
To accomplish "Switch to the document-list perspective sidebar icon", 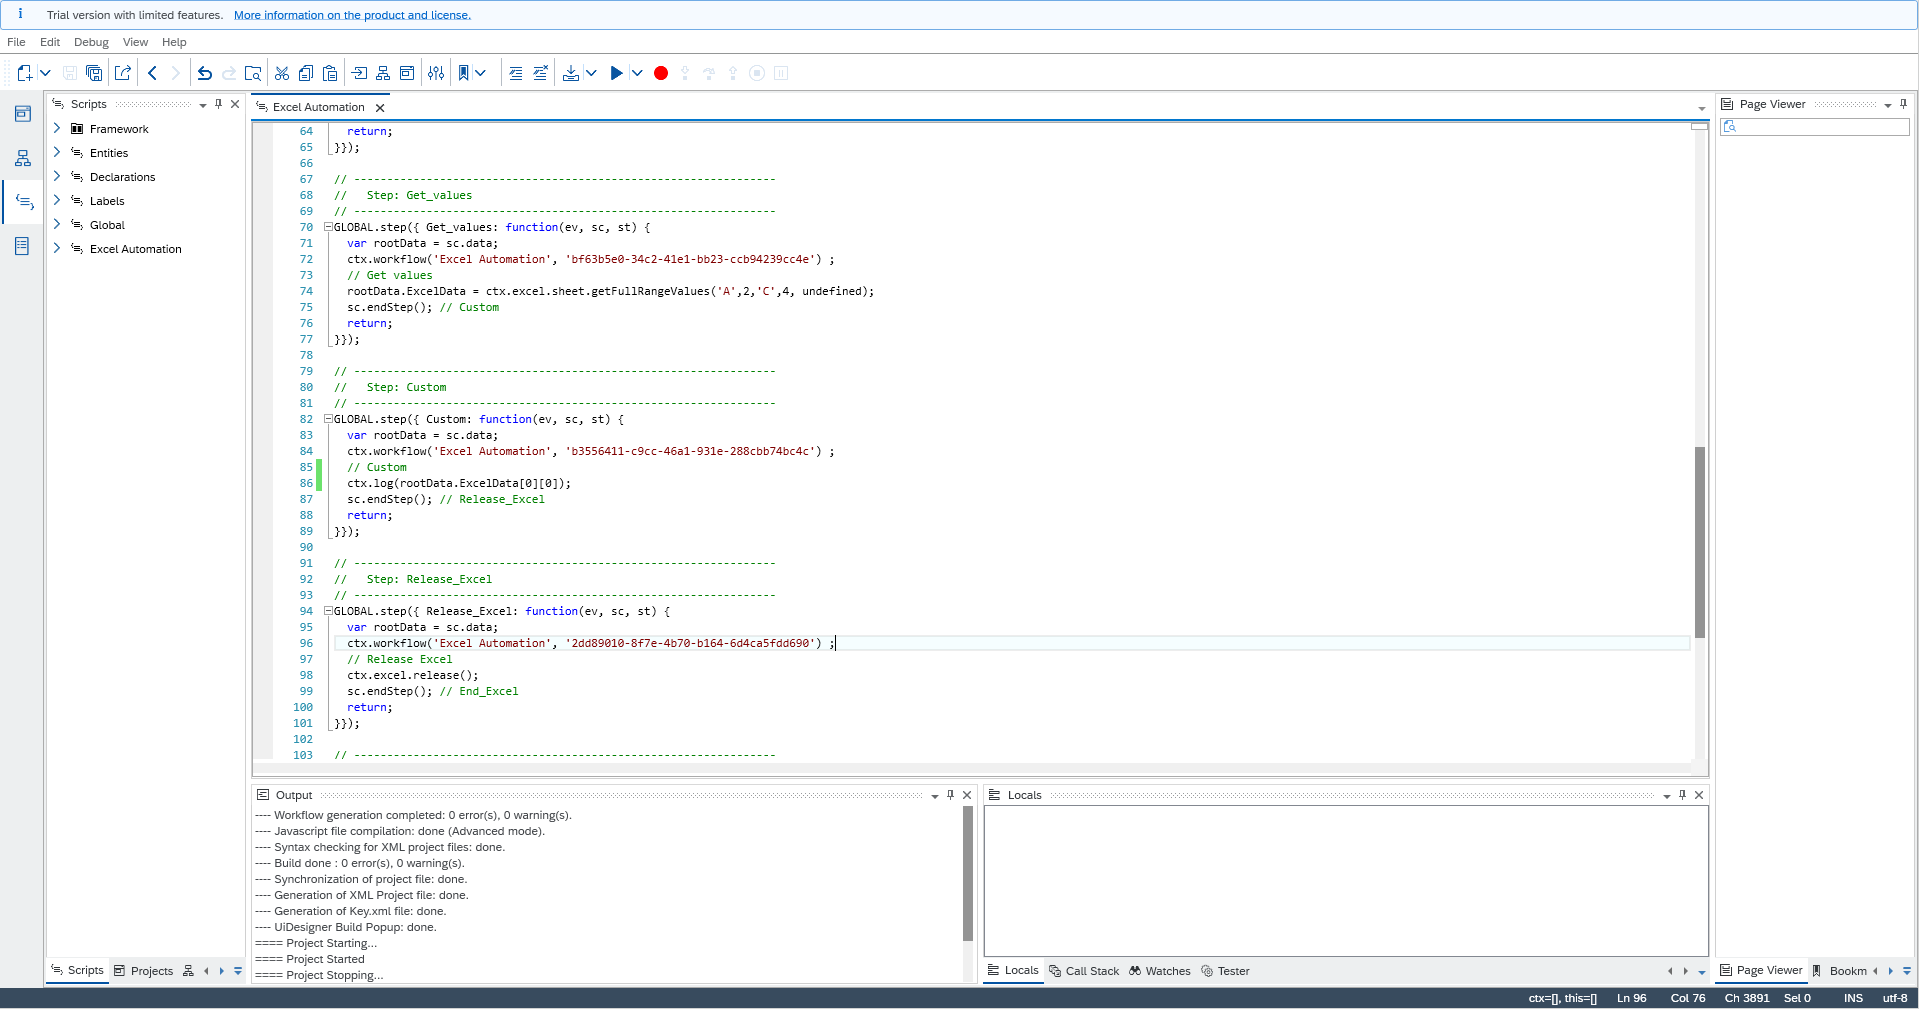I will (23, 246).
